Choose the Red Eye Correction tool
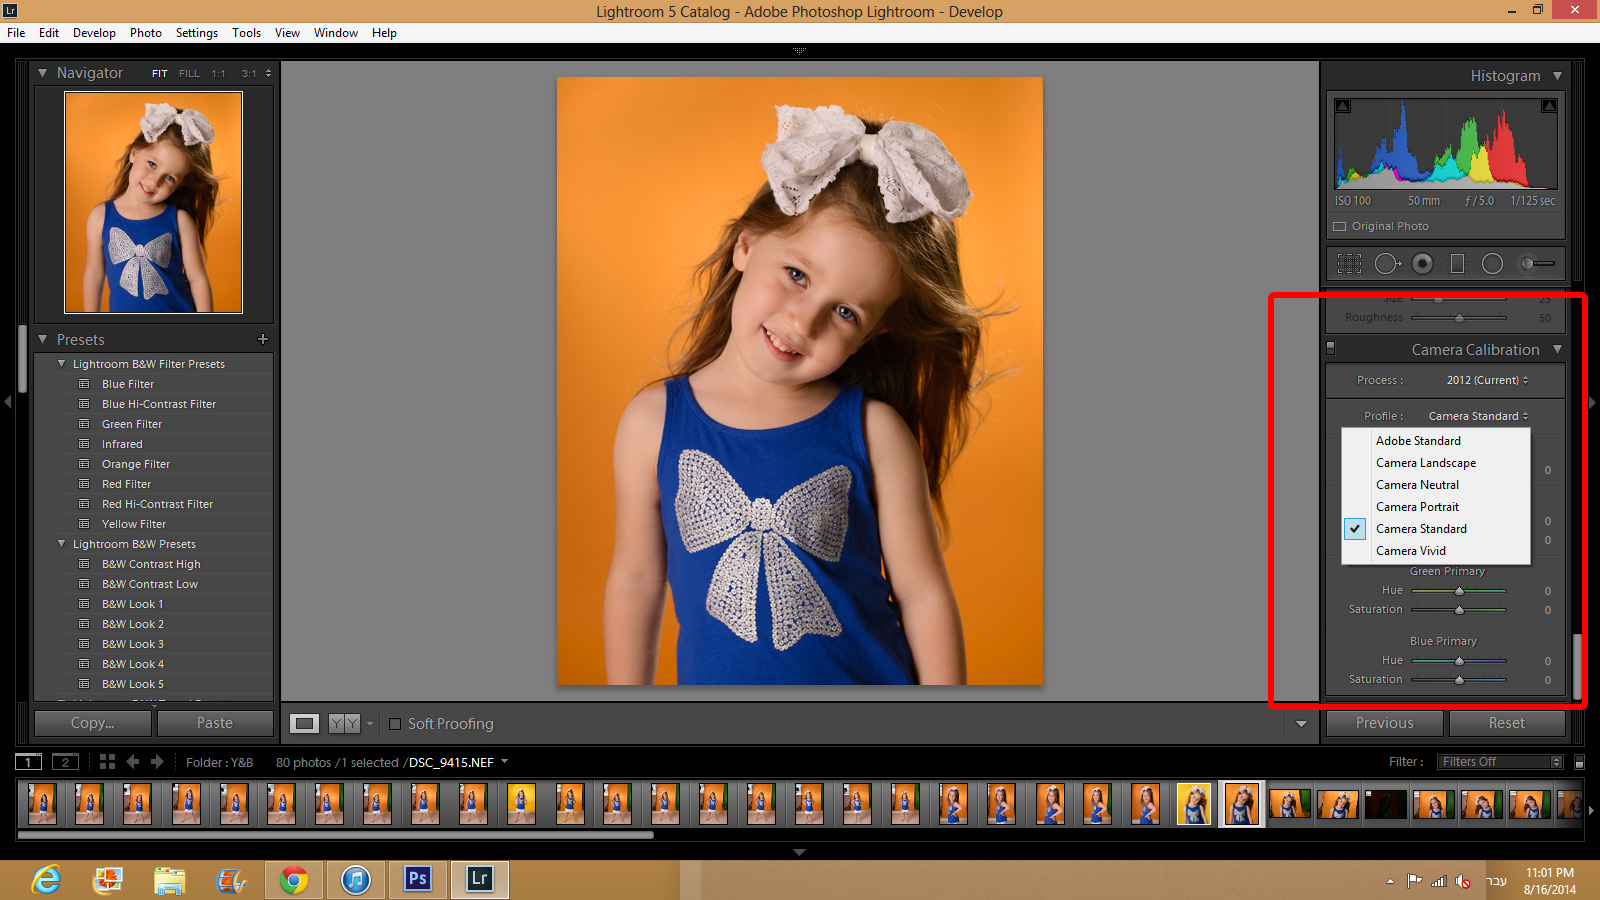This screenshot has width=1600, height=900. [1422, 264]
